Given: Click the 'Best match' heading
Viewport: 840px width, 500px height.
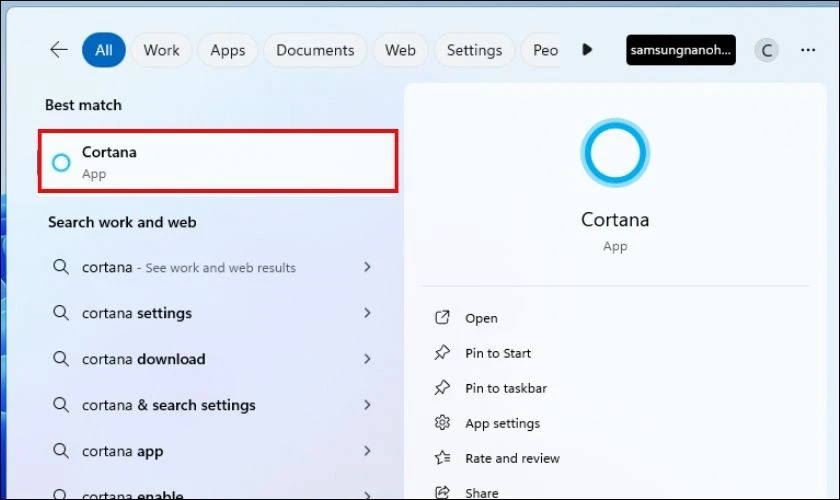Looking at the screenshot, I should pyautogui.click(x=83, y=105).
